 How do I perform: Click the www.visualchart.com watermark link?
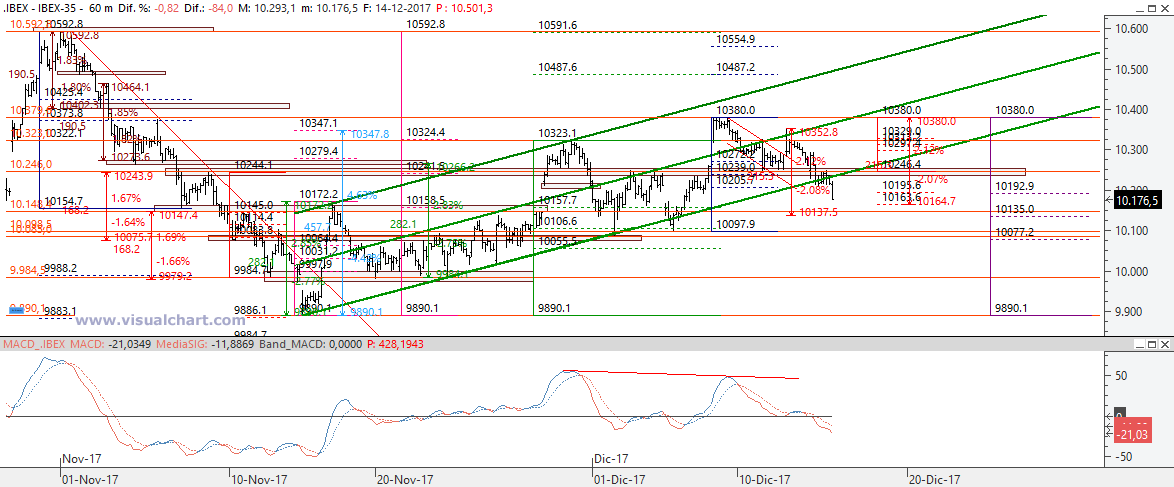153,321
